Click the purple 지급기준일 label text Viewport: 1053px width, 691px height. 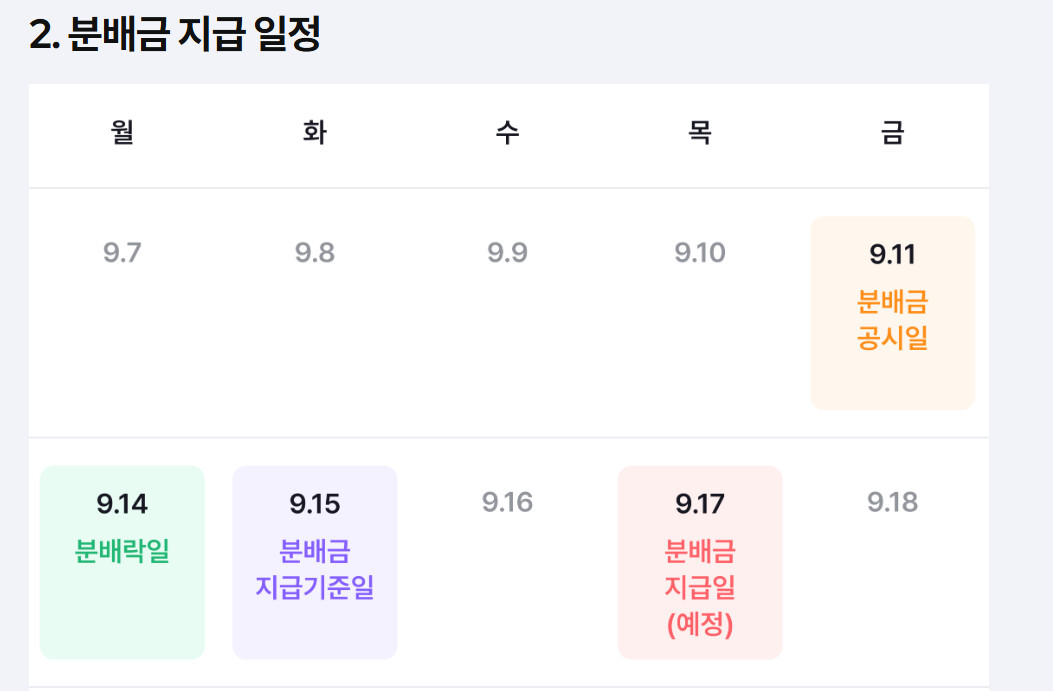[x=315, y=588]
